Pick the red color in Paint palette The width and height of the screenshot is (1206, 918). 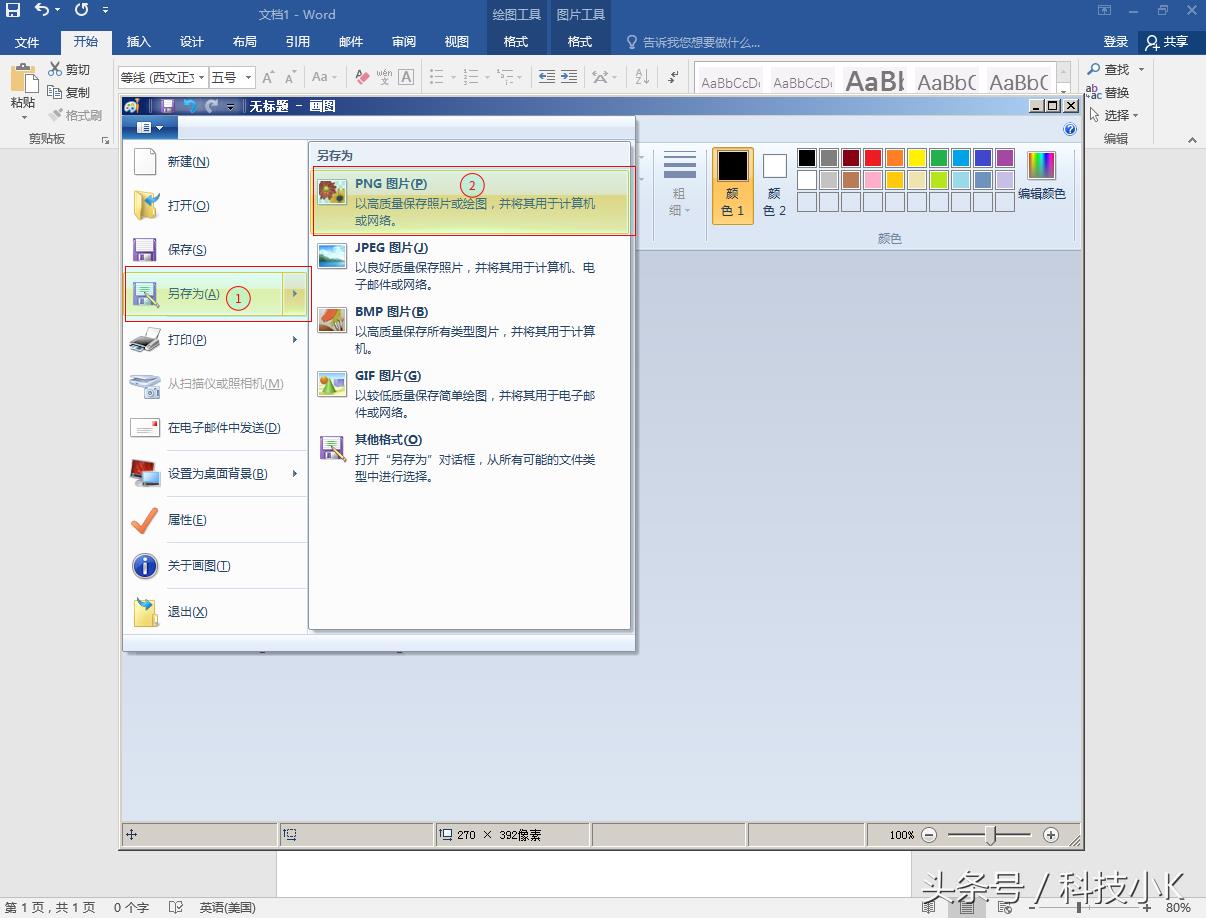872,158
